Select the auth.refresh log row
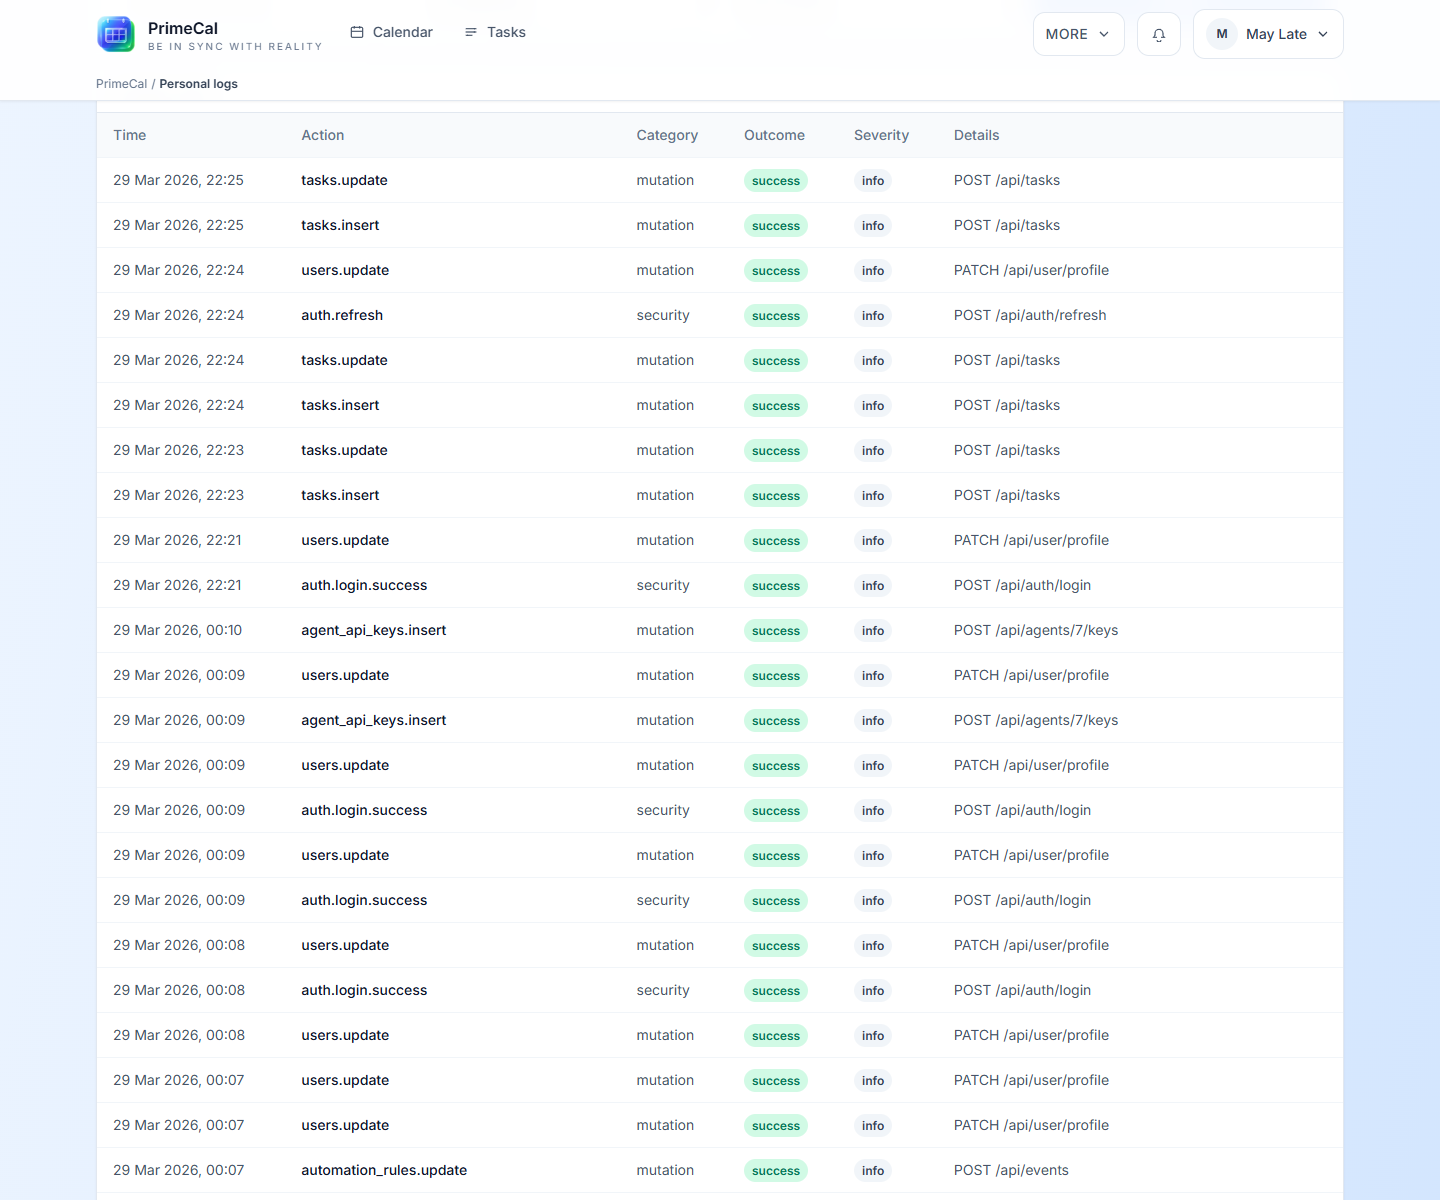1440x1200 pixels. point(342,315)
